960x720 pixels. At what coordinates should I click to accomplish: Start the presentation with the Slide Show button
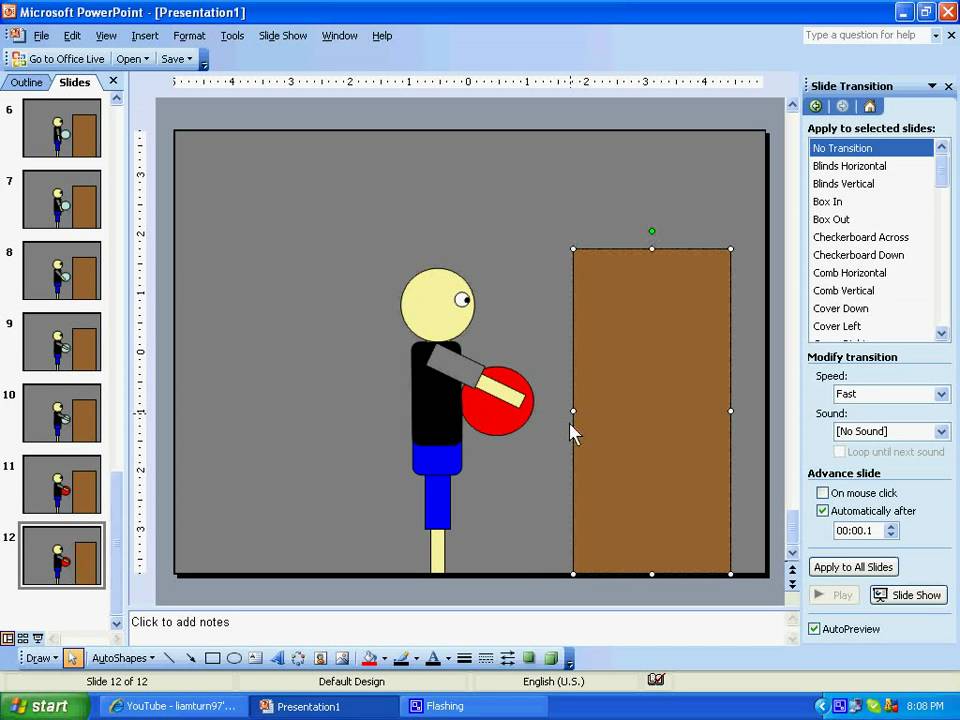pos(908,594)
